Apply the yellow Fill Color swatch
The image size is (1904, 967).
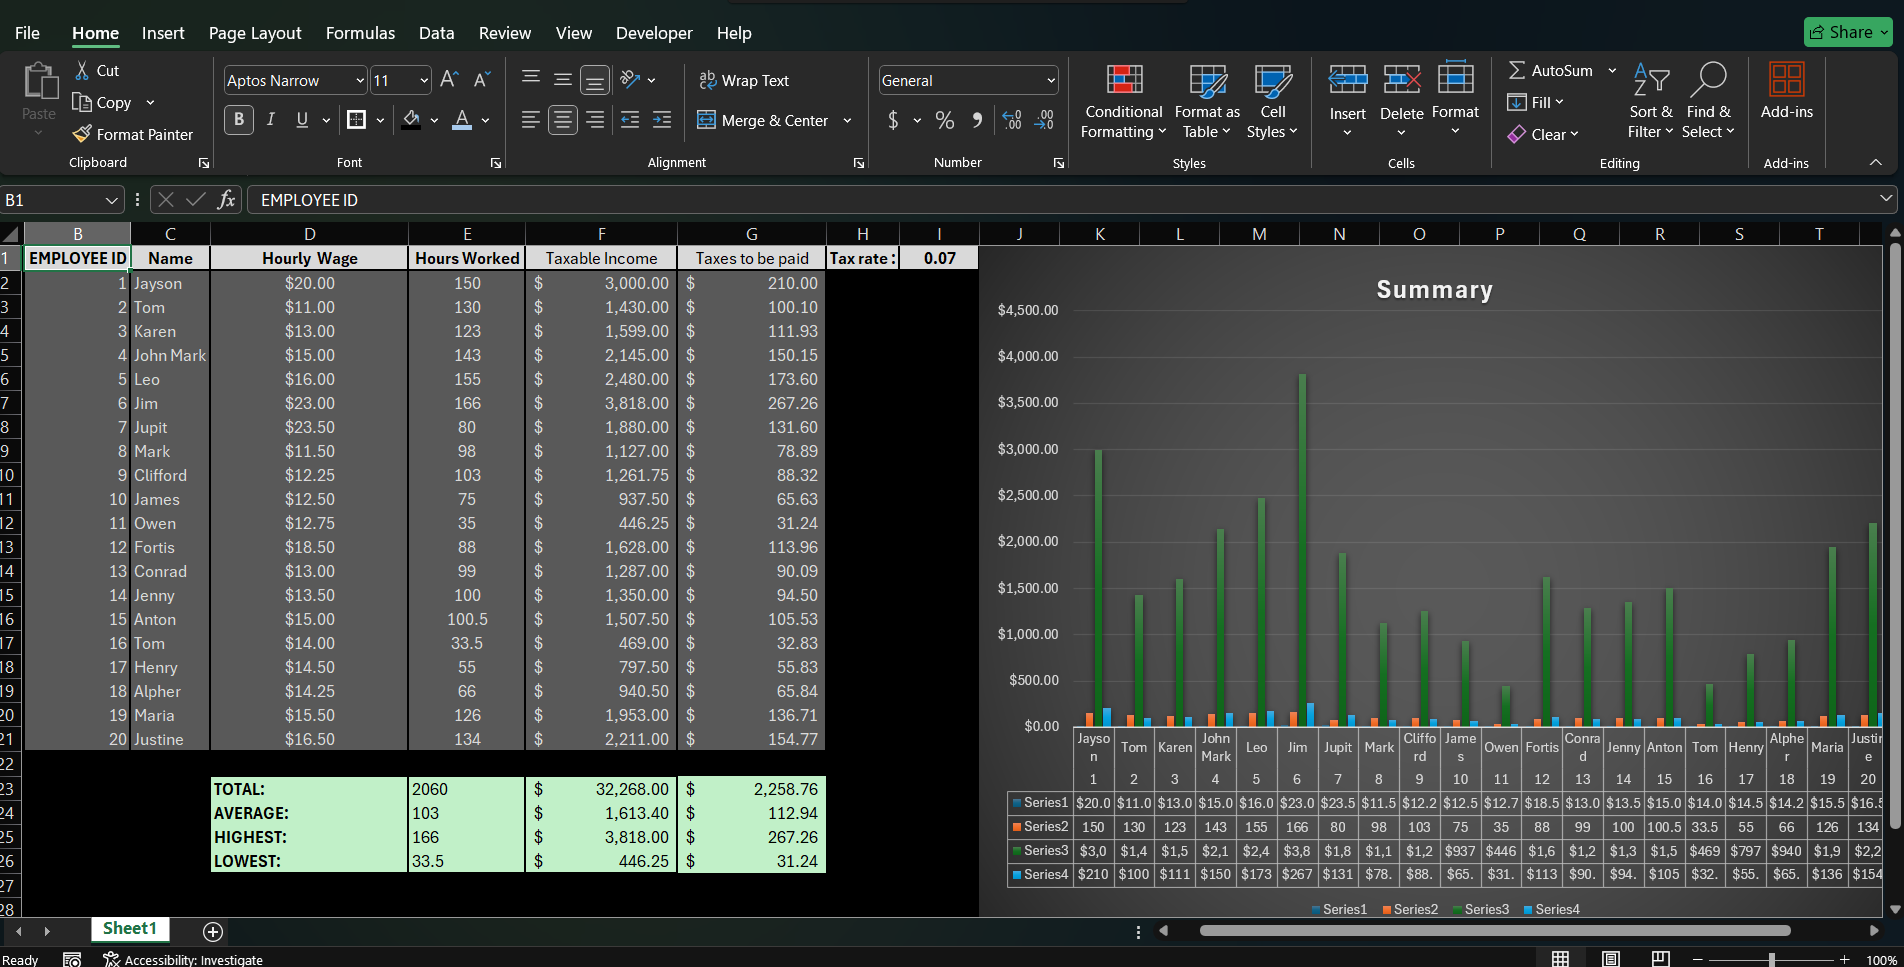pyautogui.click(x=411, y=120)
